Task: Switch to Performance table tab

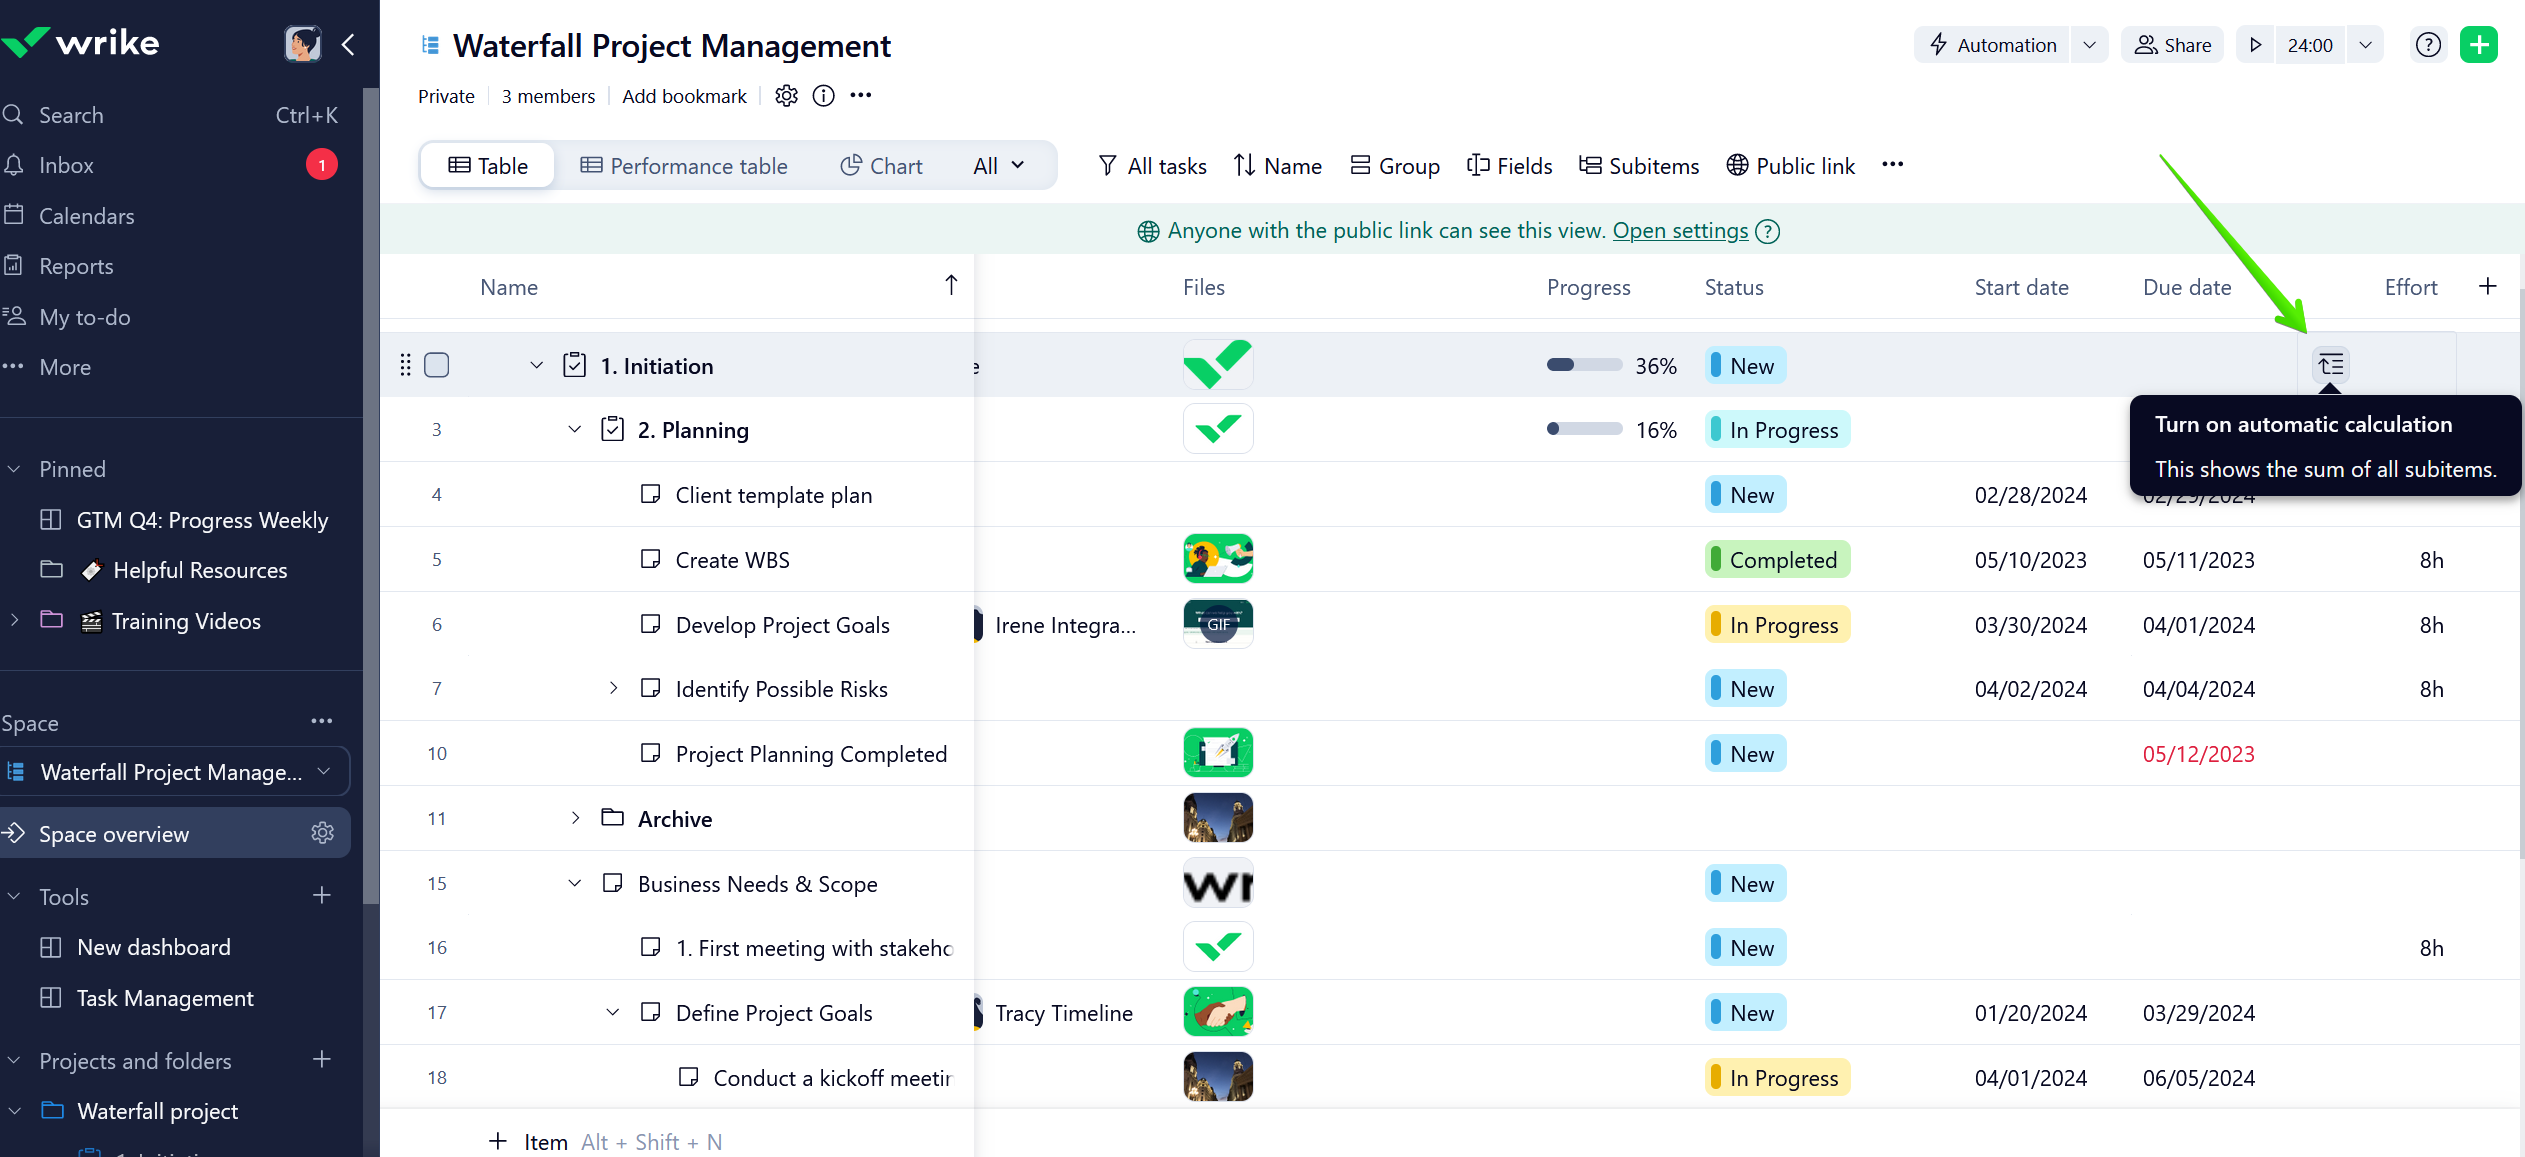Action: 684,166
